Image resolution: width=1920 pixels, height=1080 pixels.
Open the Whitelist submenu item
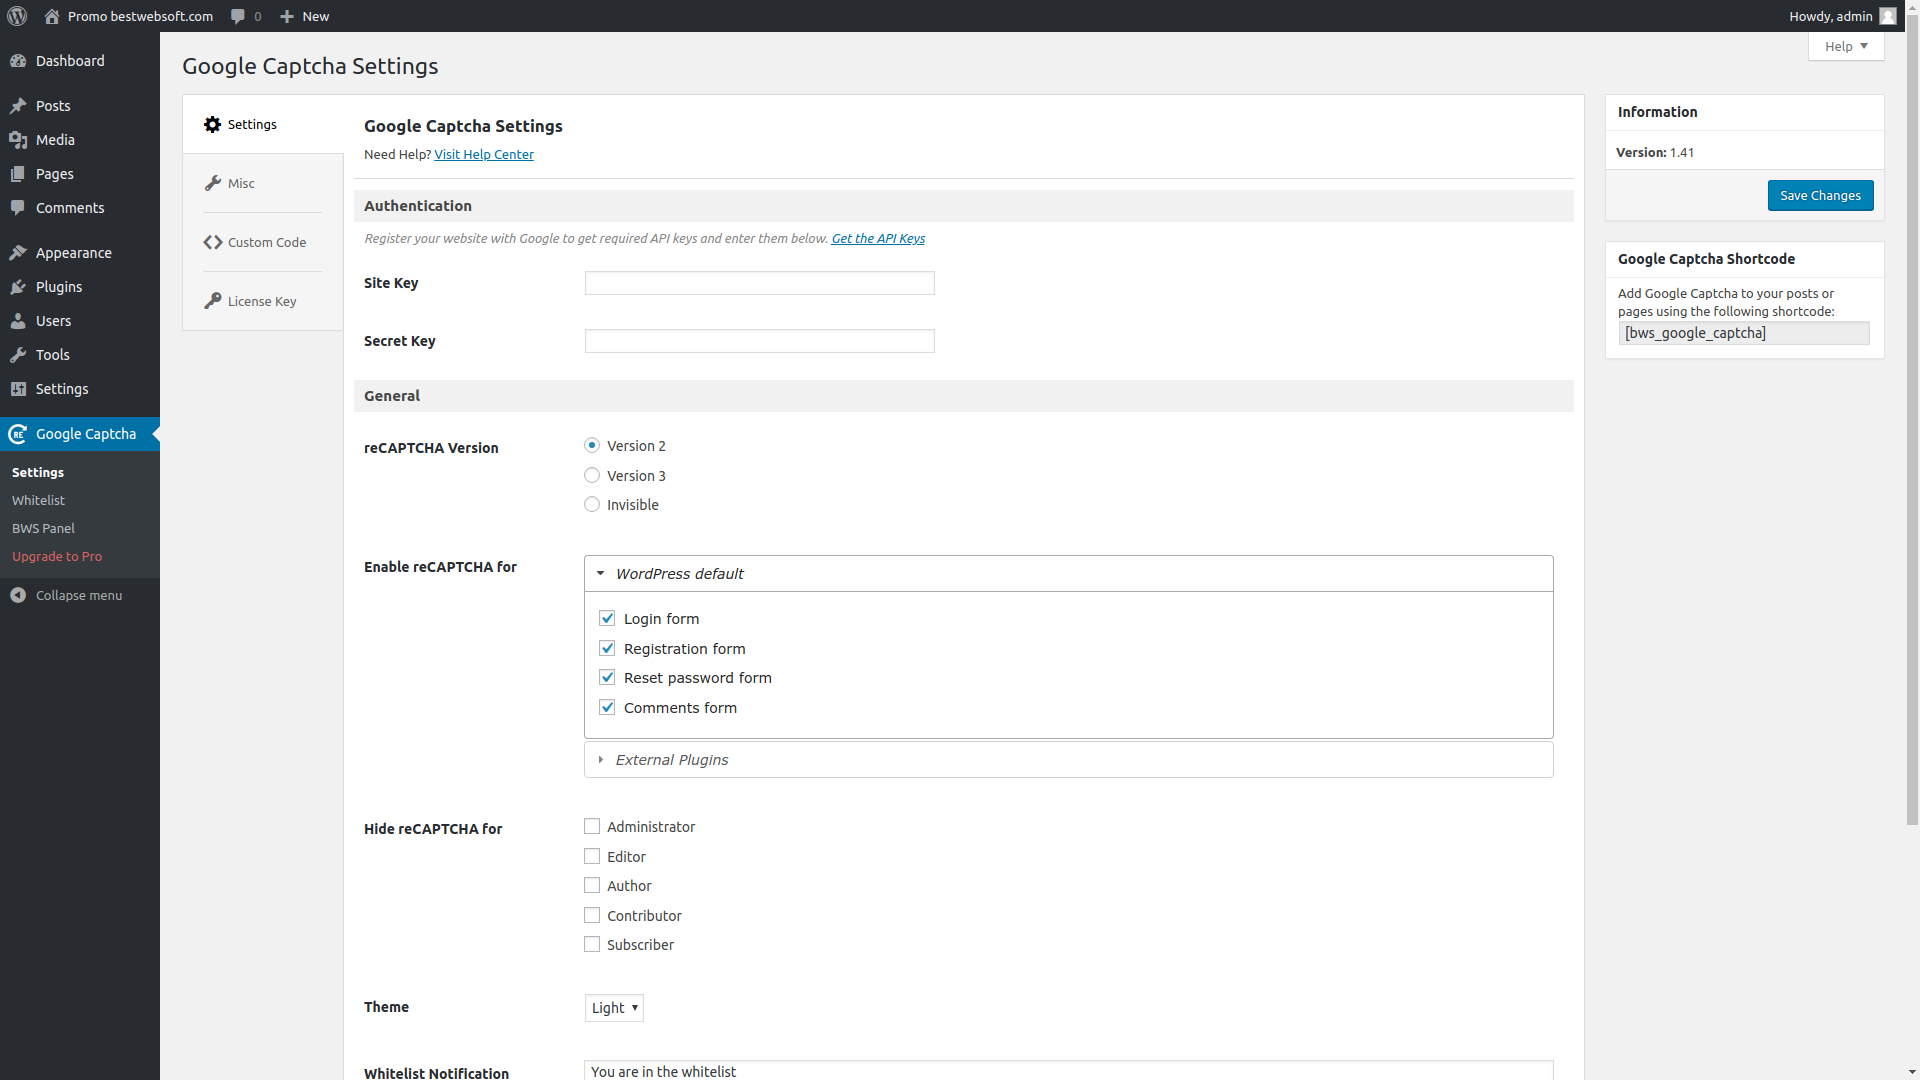click(38, 500)
